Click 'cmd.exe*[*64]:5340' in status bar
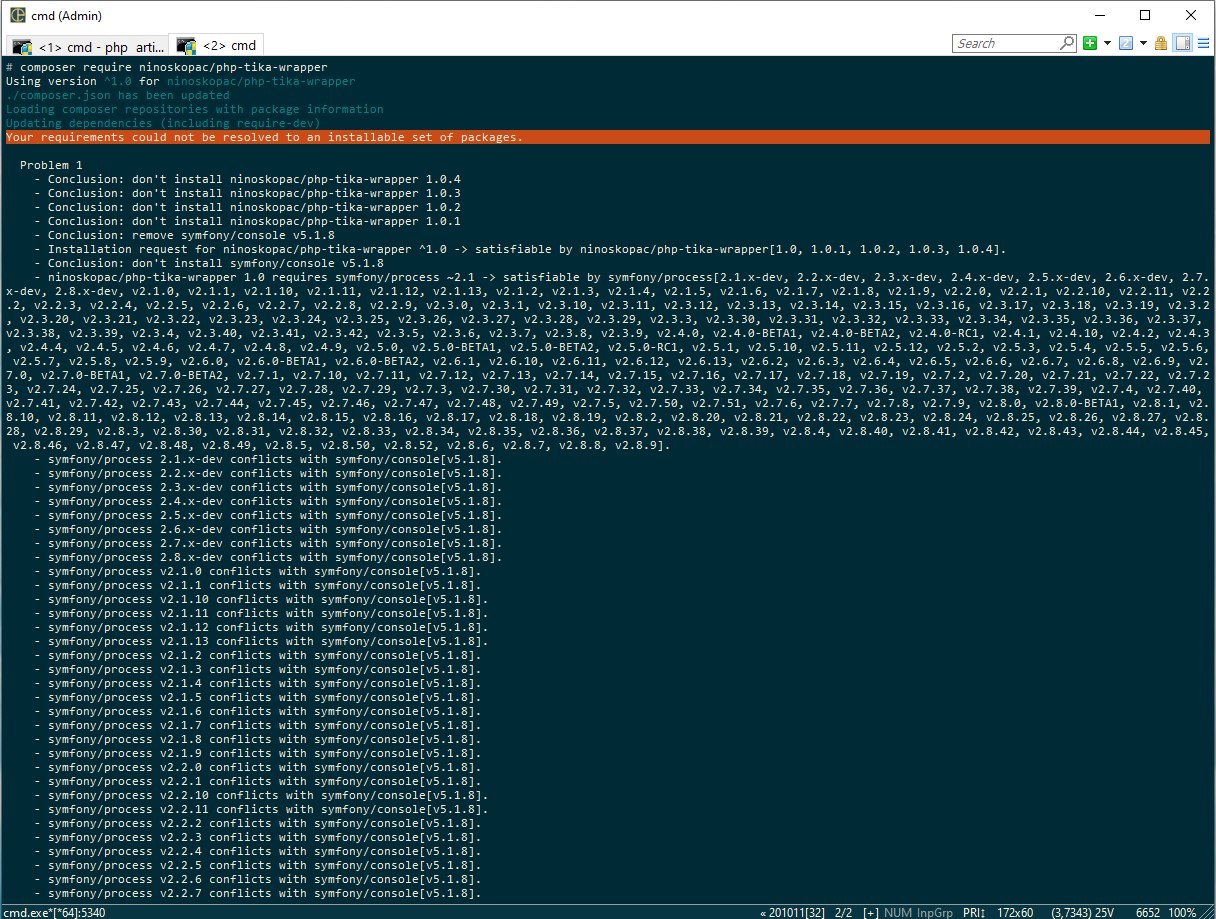 tap(53, 912)
